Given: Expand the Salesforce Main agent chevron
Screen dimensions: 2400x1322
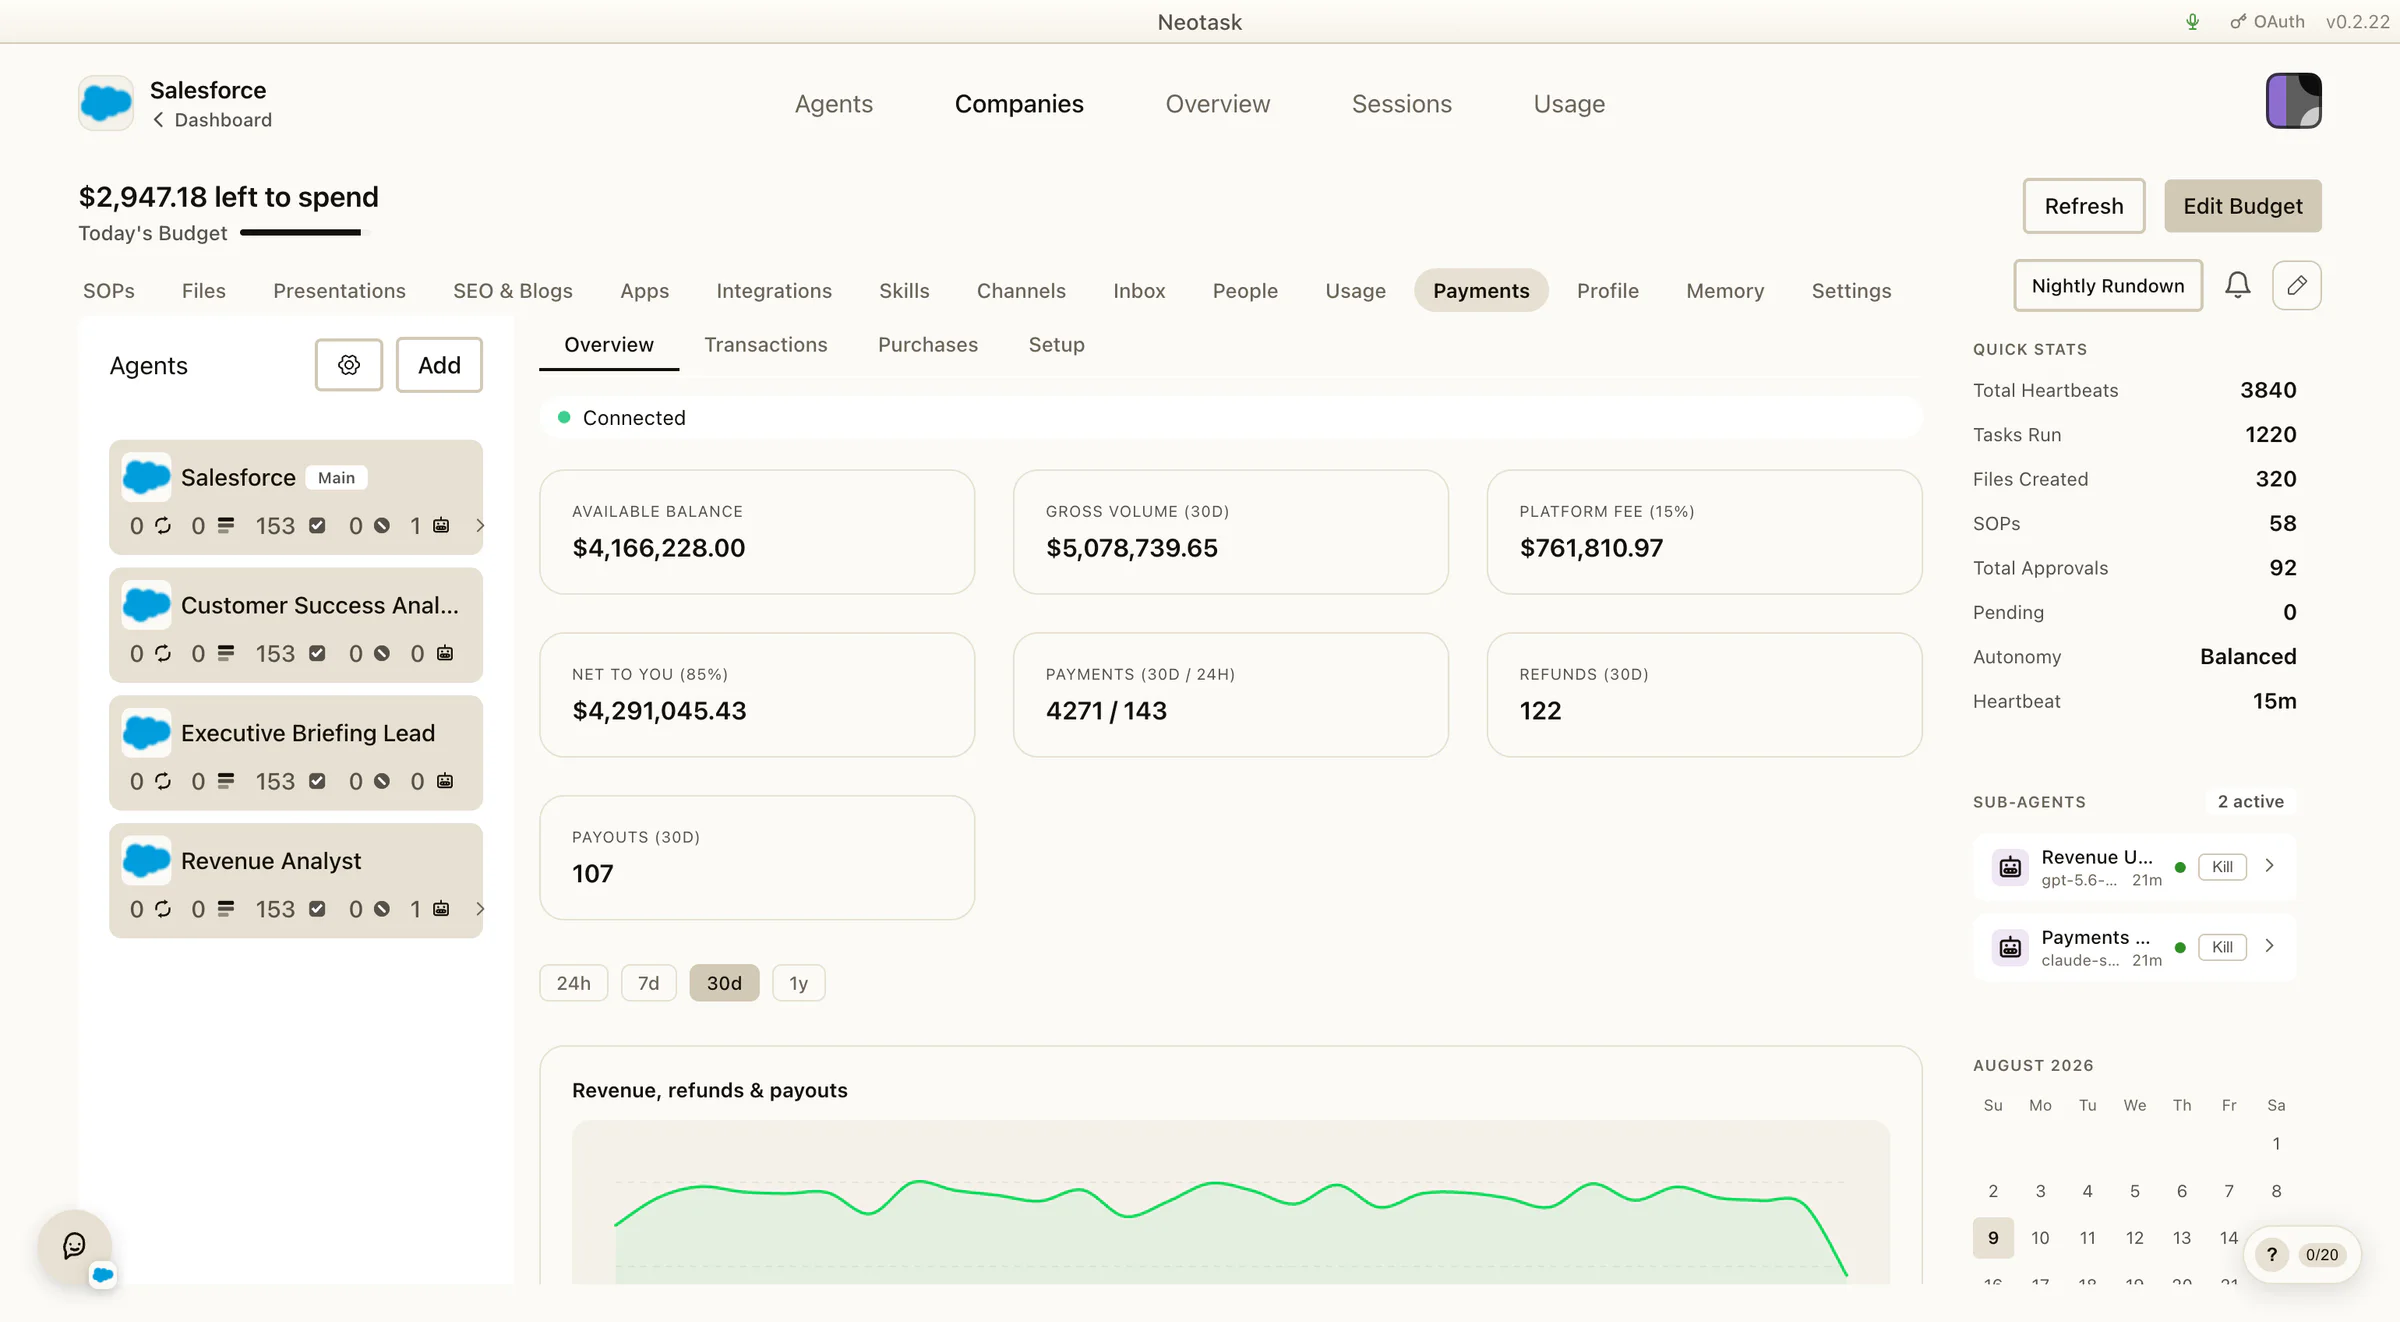Looking at the screenshot, I should (x=480, y=525).
